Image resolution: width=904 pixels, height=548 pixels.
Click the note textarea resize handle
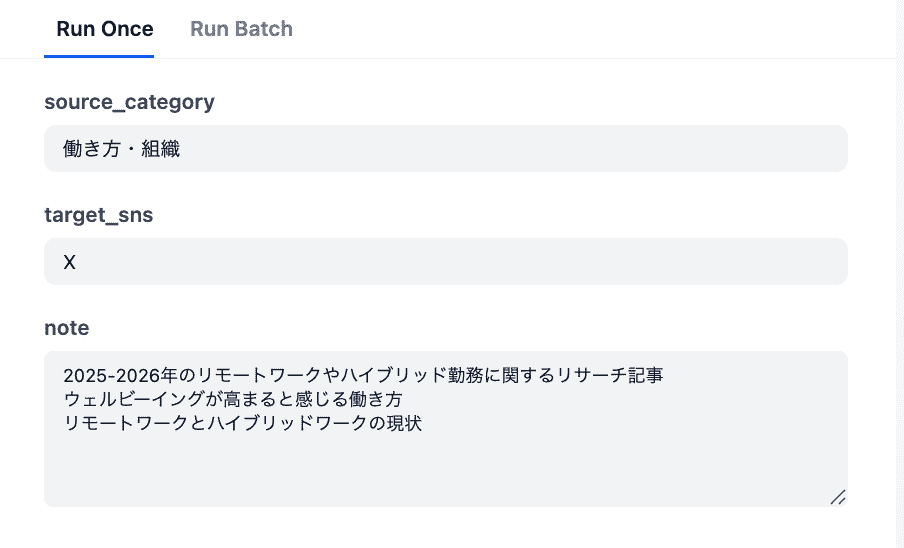click(838, 497)
